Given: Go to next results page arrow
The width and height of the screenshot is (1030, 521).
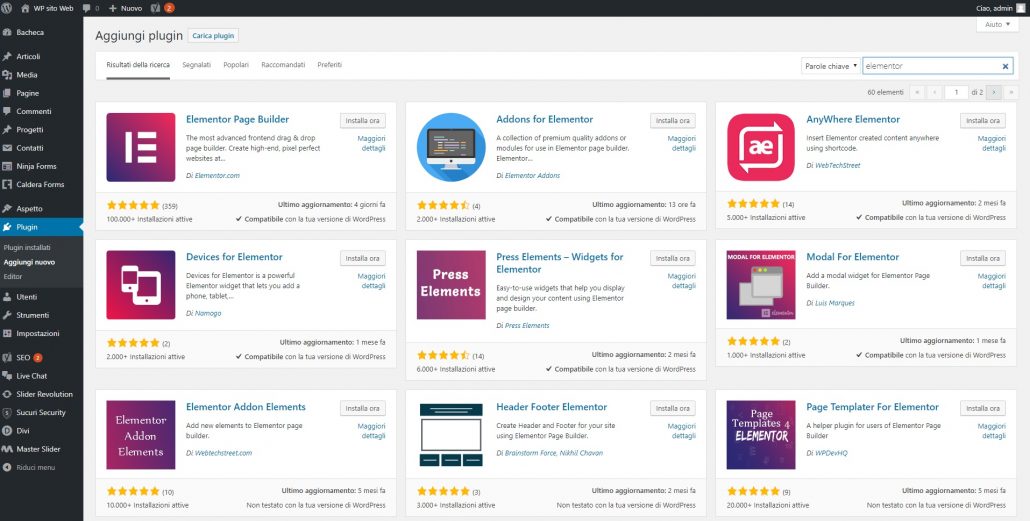Looking at the screenshot, I should 994,93.
